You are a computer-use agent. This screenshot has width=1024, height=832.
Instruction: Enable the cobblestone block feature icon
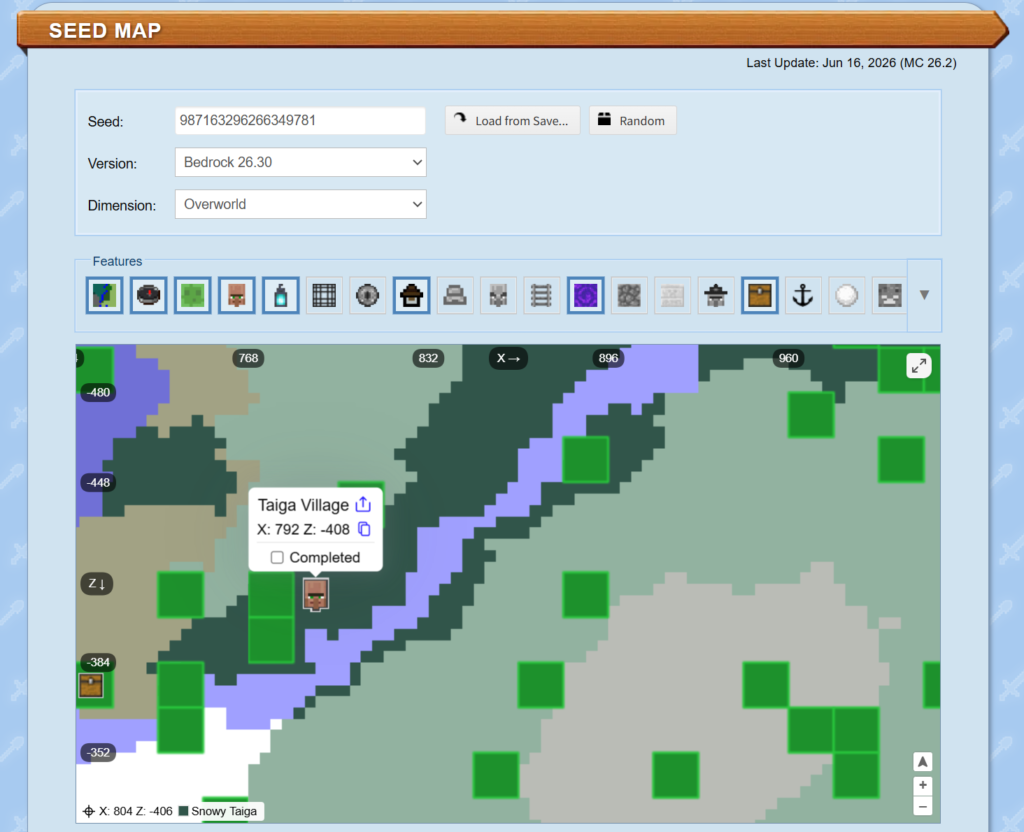[629, 295]
